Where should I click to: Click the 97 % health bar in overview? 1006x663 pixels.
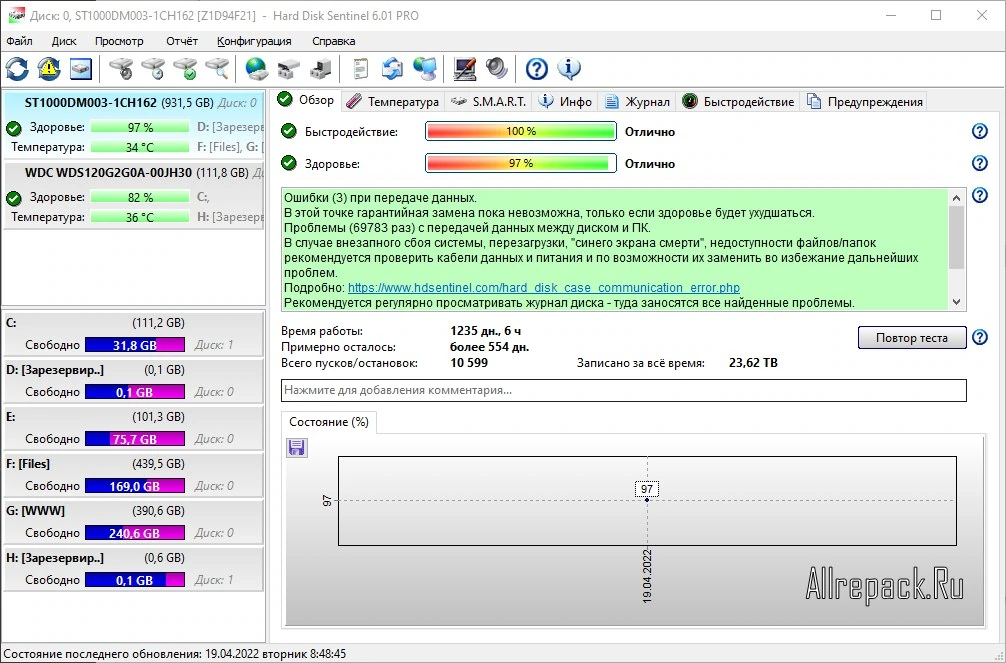[521, 163]
